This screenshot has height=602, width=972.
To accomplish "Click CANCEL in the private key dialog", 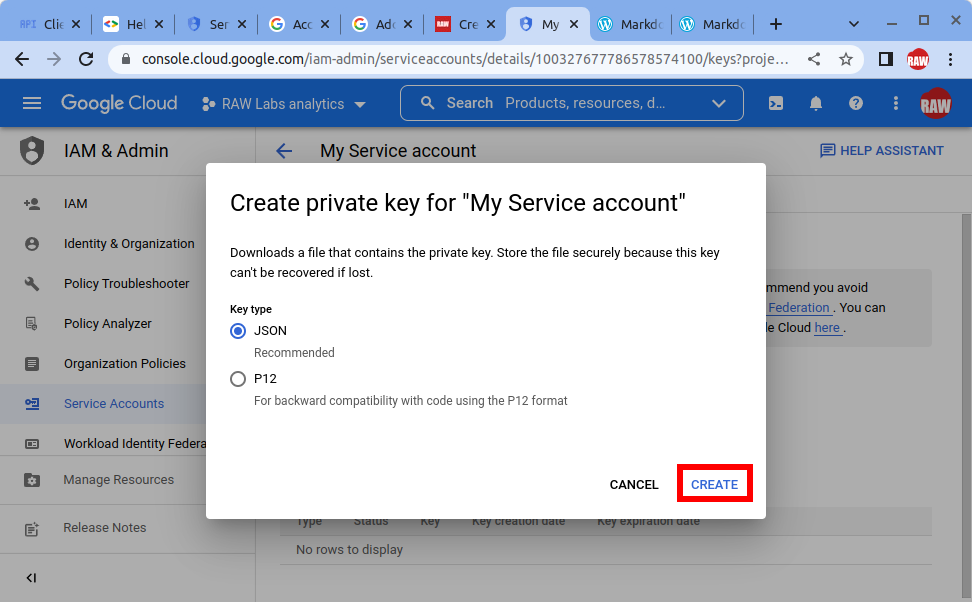I will pyautogui.click(x=634, y=484).
